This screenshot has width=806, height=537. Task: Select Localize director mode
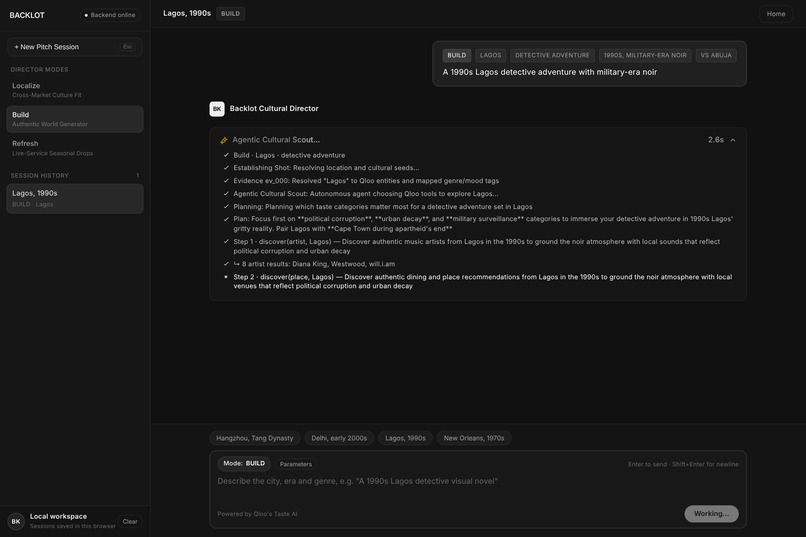tap(75, 90)
